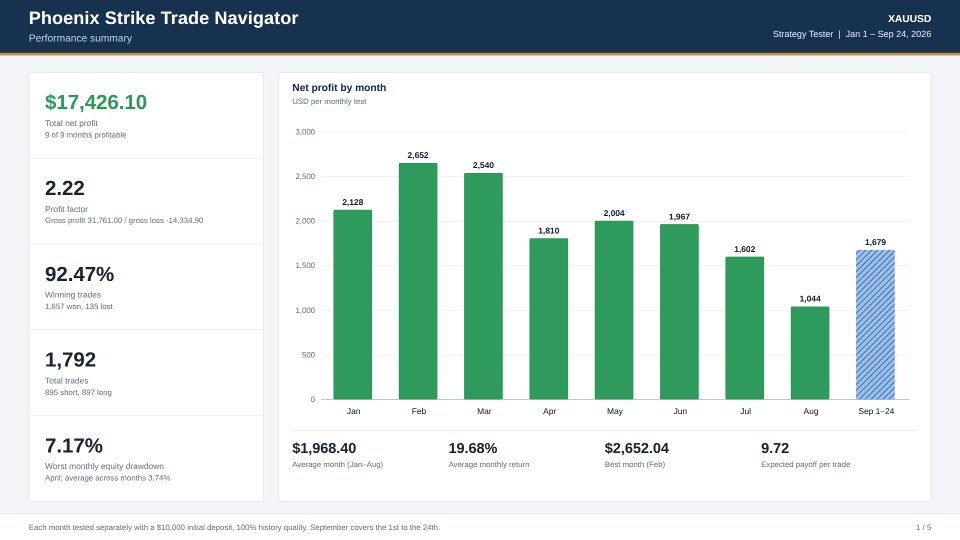This screenshot has width=960, height=540.
Task: Click the hatched blue Sep 1–24 bar
Action: (876, 324)
